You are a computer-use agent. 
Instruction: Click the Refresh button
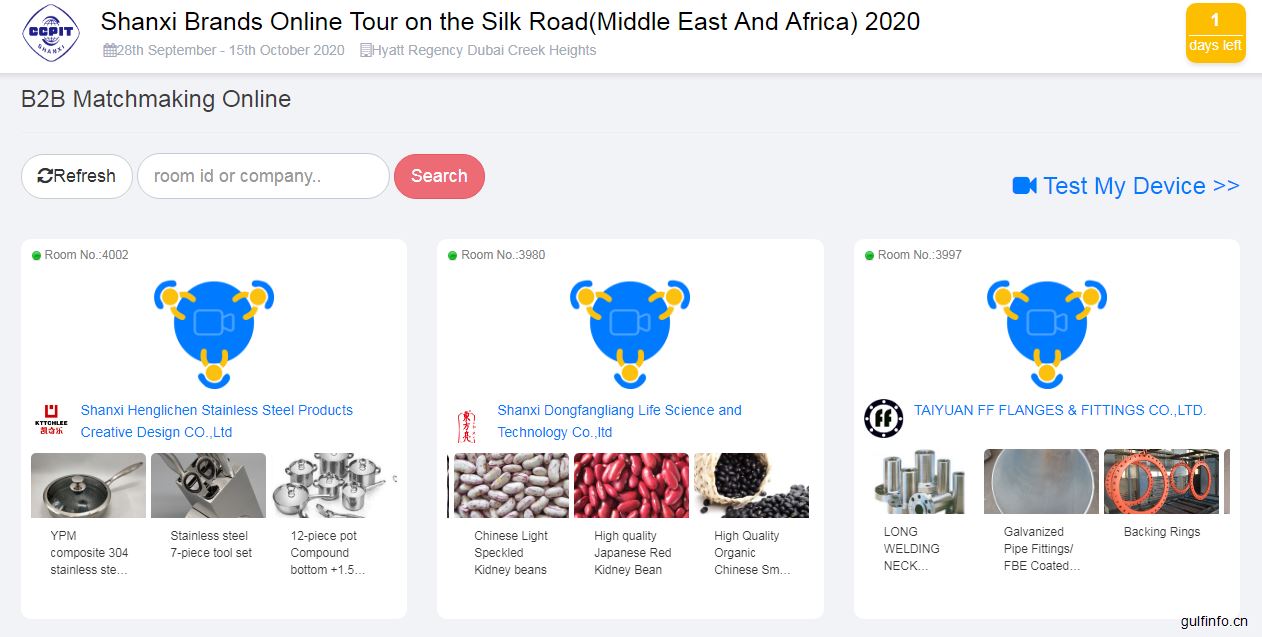click(x=77, y=176)
